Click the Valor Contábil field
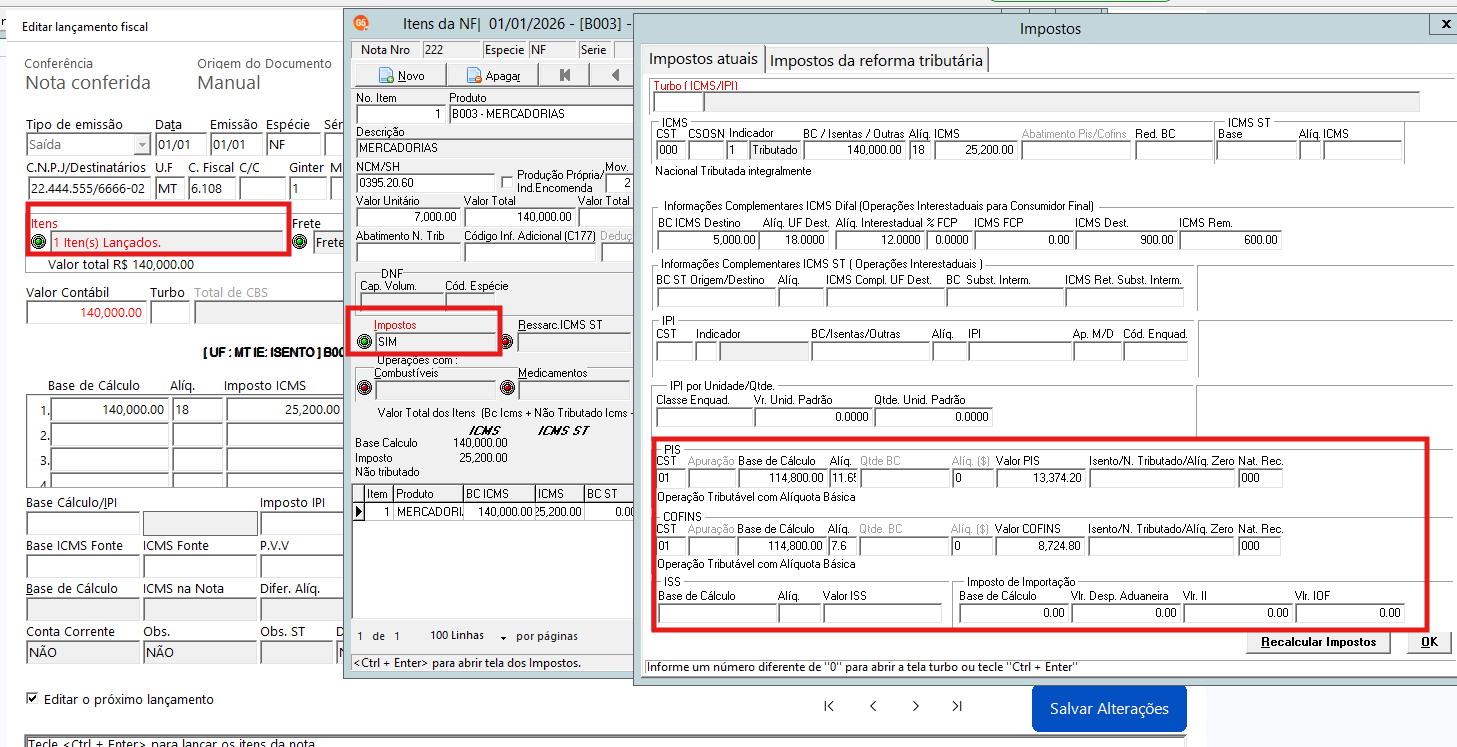Screen dimensions: 1457x747 click(86, 313)
